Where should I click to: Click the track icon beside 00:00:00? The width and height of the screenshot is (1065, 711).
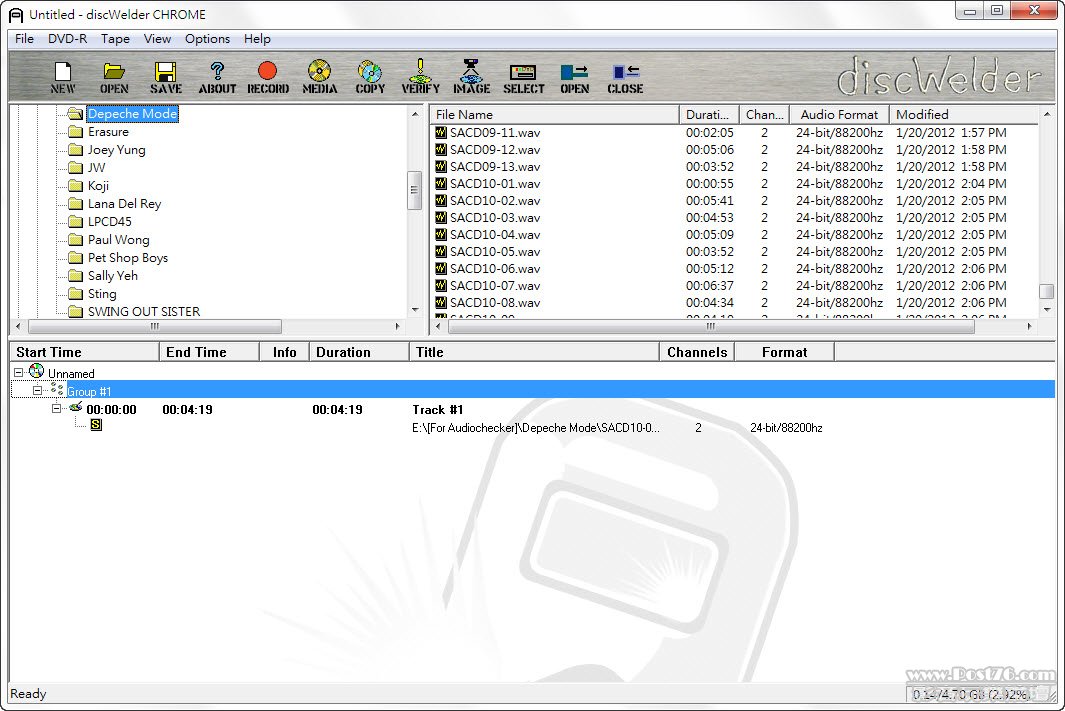tap(75, 408)
